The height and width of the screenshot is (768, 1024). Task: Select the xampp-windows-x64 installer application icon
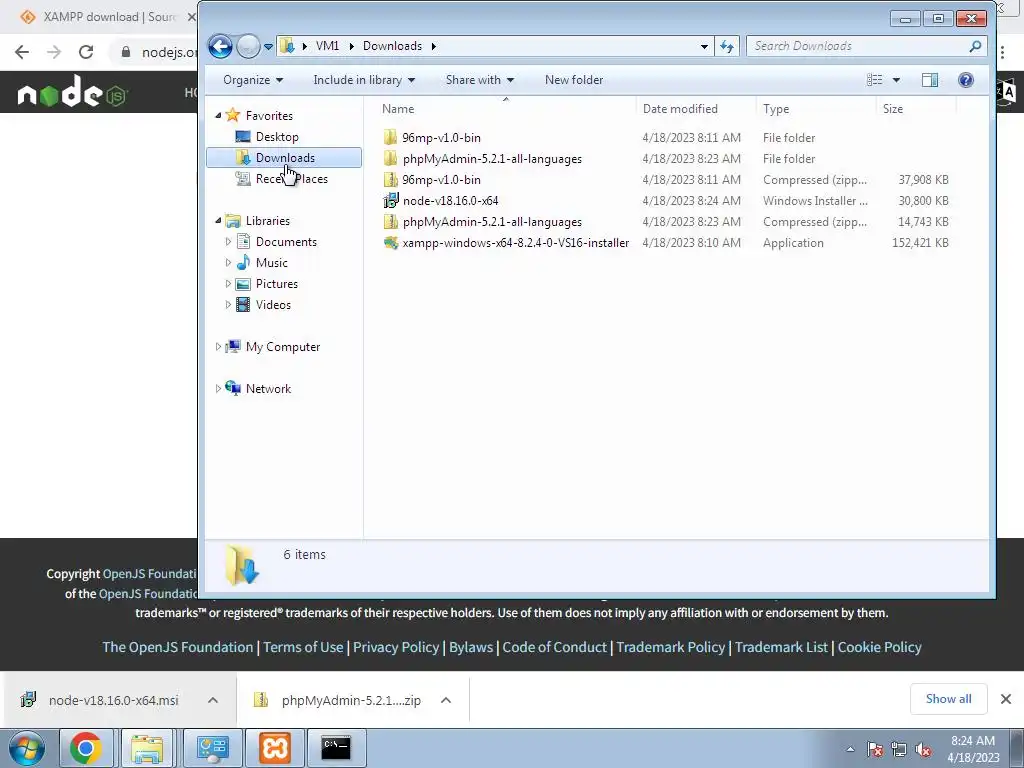[391, 243]
